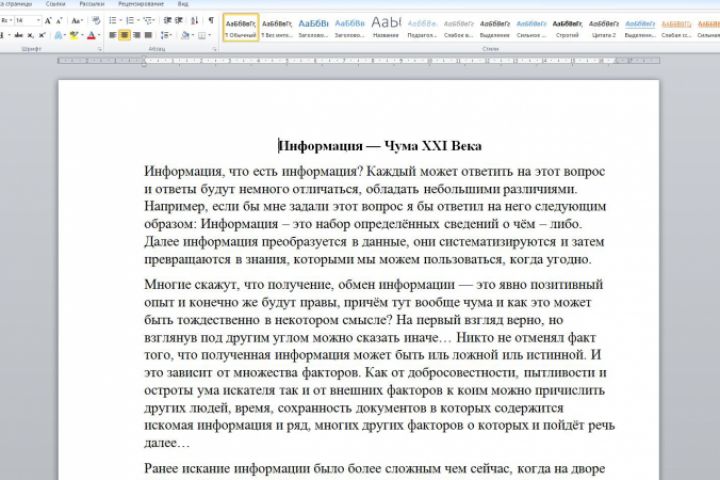This screenshot has width=720, height=480.
Task: Select the Обычный style
Action: [x=241, y=28]
